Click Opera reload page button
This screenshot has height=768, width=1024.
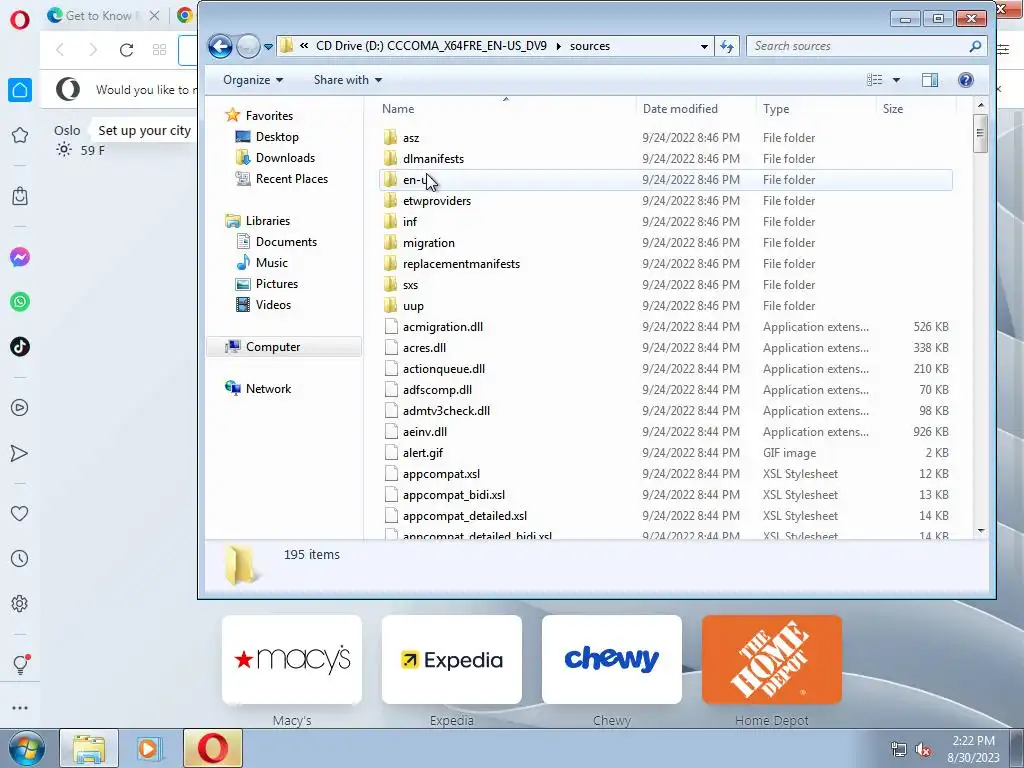tap(126, 50)
